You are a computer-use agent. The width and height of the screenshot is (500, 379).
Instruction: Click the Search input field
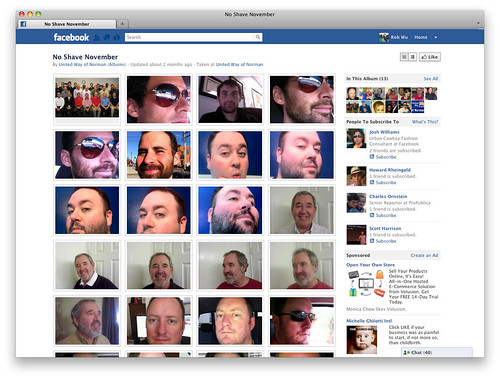click(x=189, y=37)
